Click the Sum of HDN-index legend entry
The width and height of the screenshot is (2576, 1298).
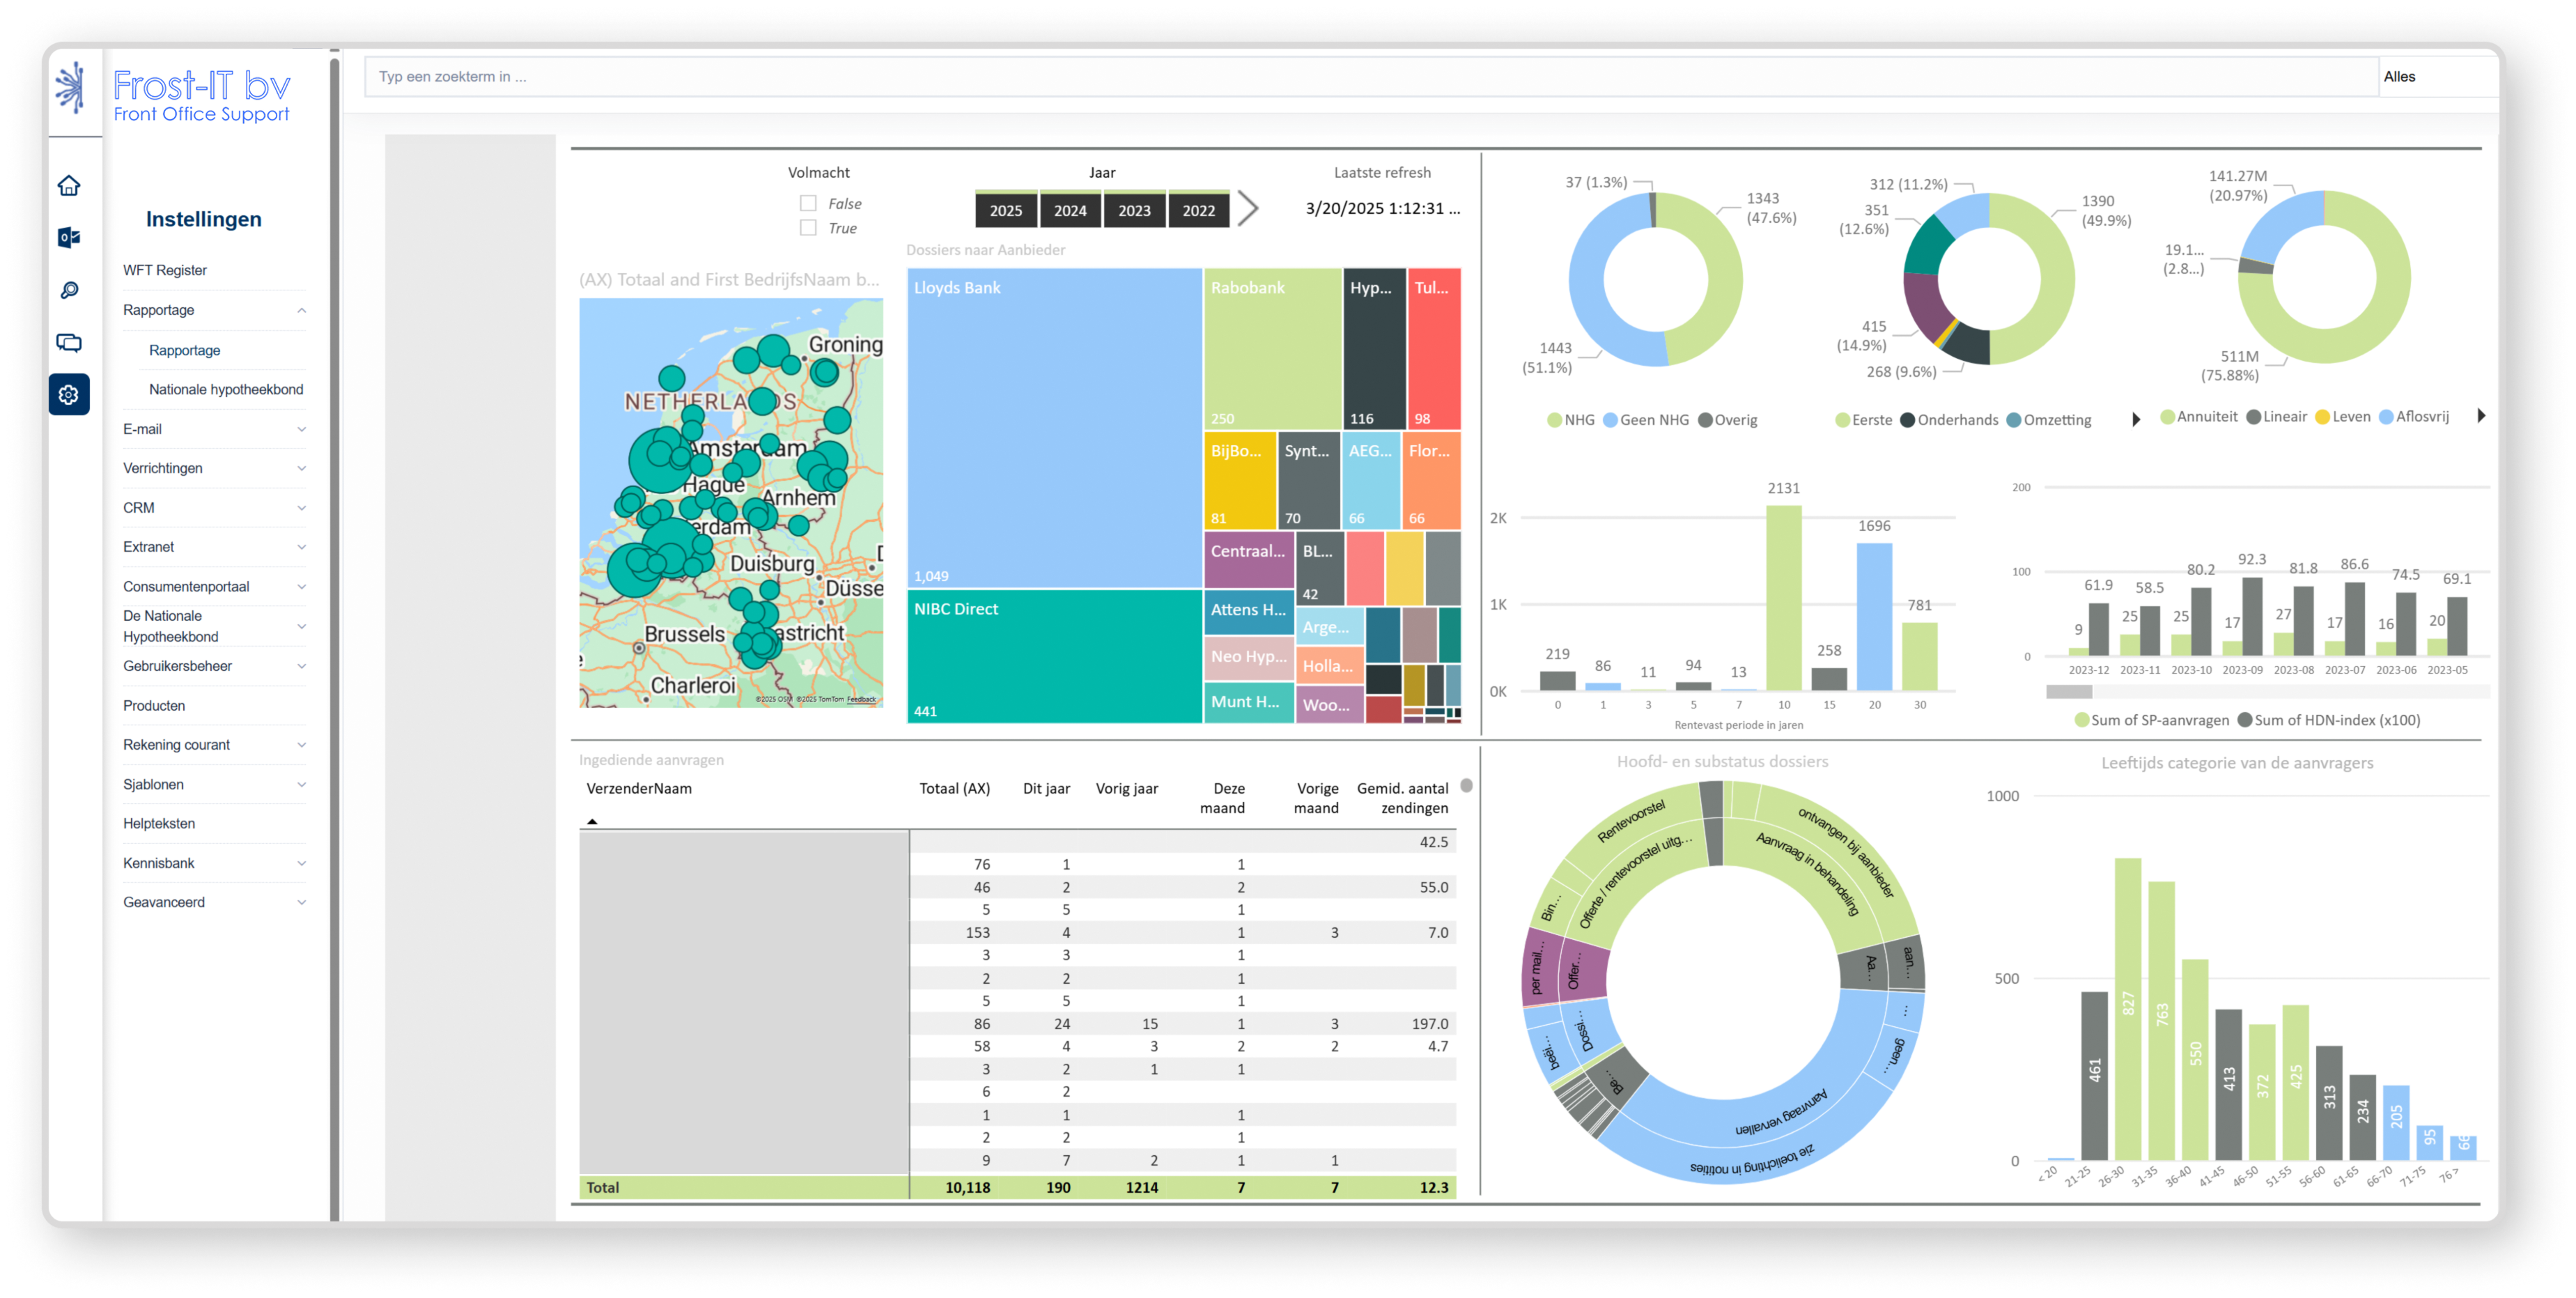pos(2329,720)
